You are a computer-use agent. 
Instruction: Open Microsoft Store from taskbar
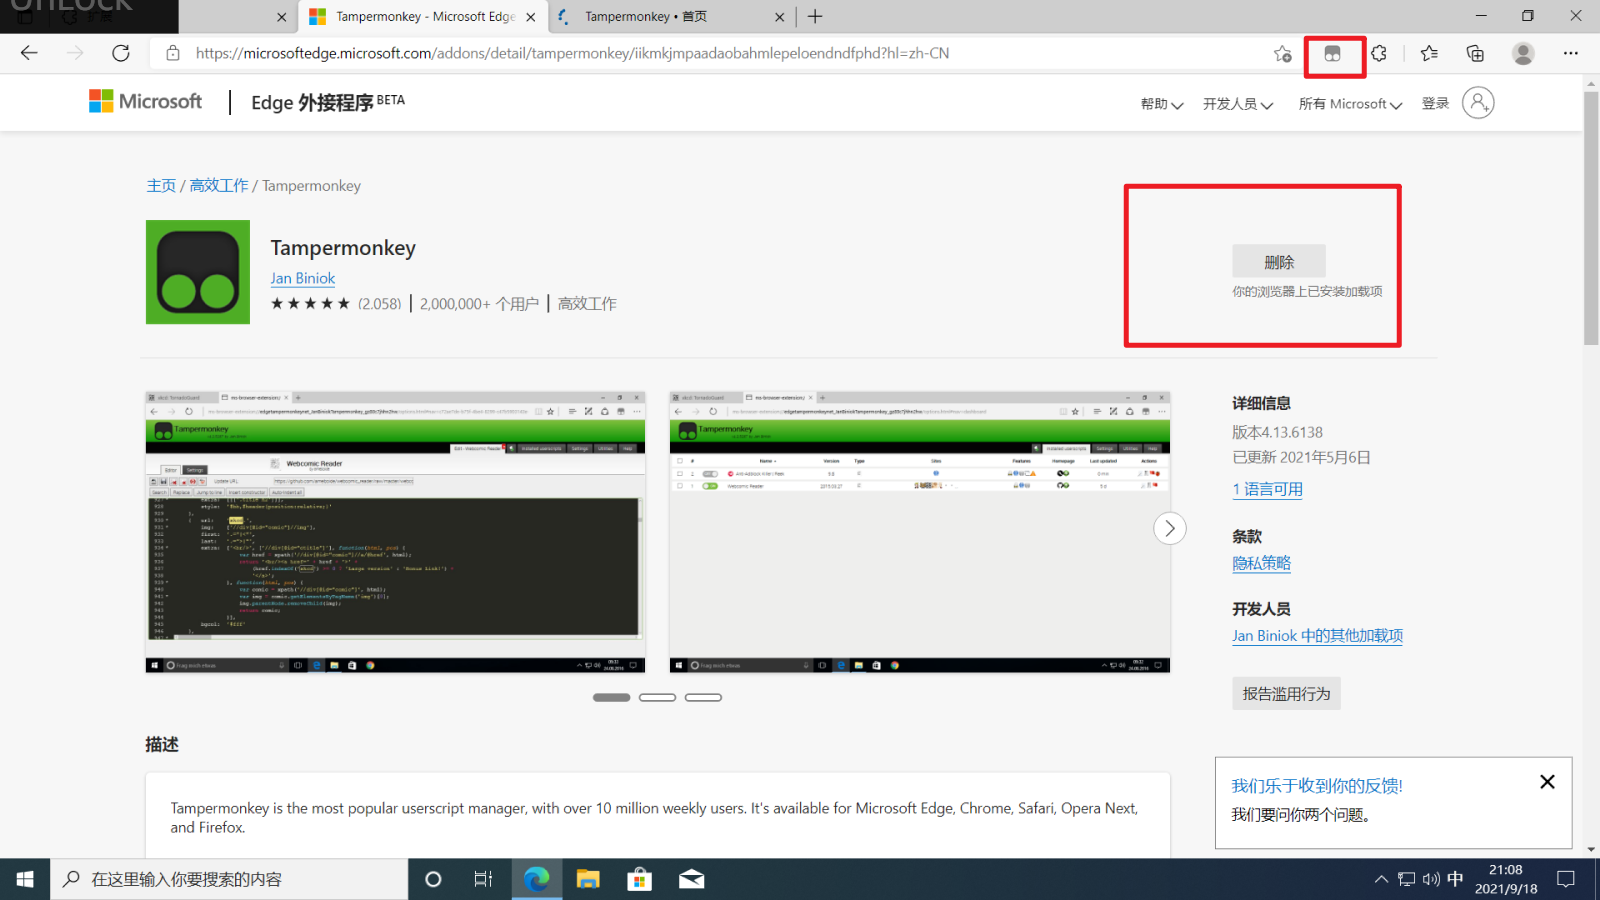click(639, 879)
